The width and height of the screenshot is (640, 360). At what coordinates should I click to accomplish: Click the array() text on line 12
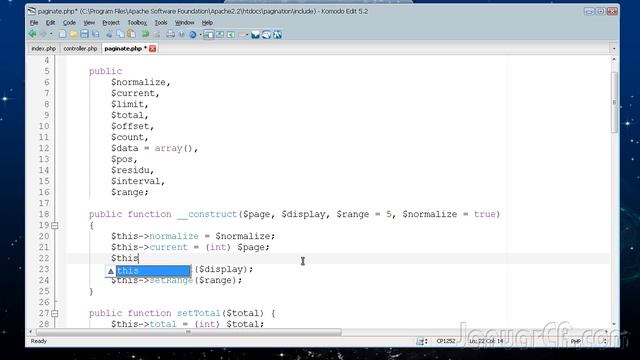point(173,148)
